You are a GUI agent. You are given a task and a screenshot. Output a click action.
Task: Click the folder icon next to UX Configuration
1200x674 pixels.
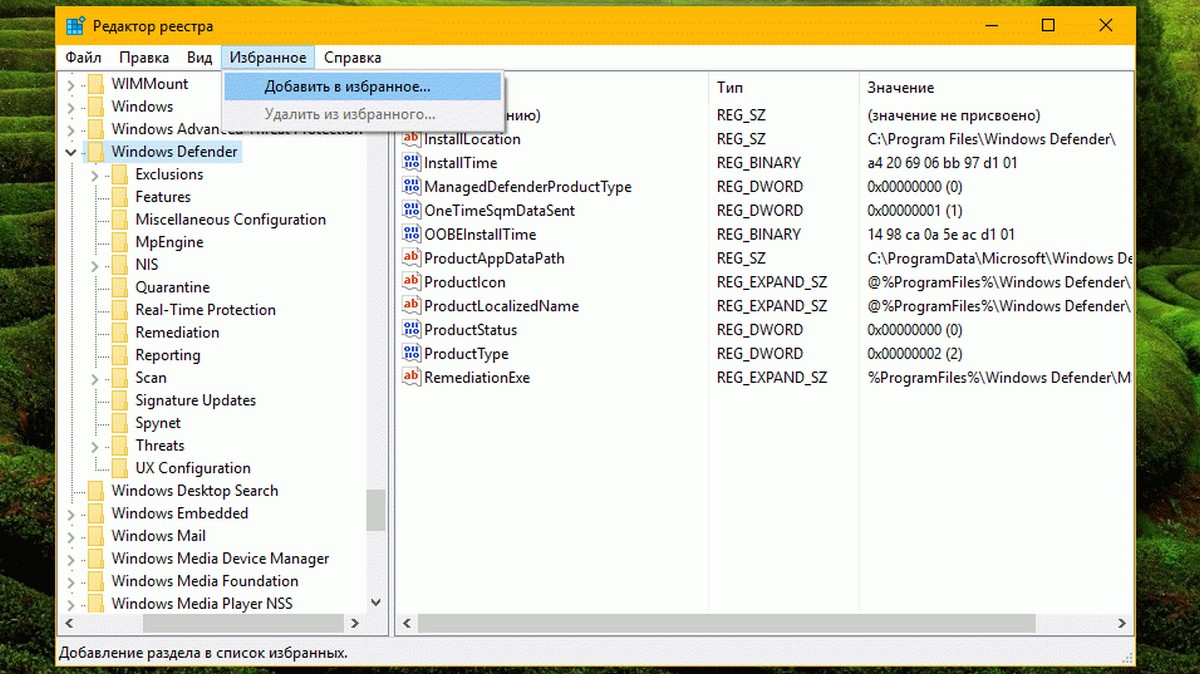(x=120, y=468)
